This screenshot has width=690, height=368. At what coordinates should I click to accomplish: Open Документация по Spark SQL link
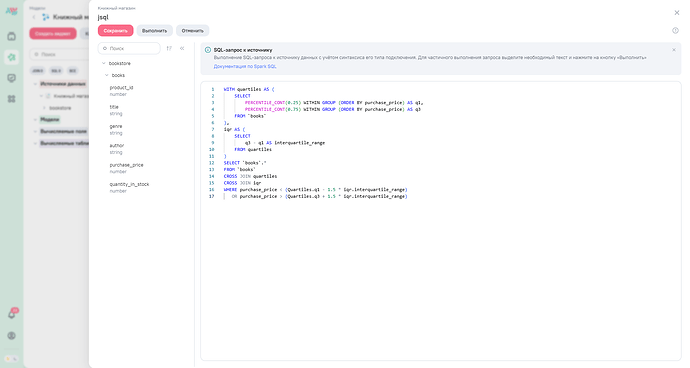245,66
